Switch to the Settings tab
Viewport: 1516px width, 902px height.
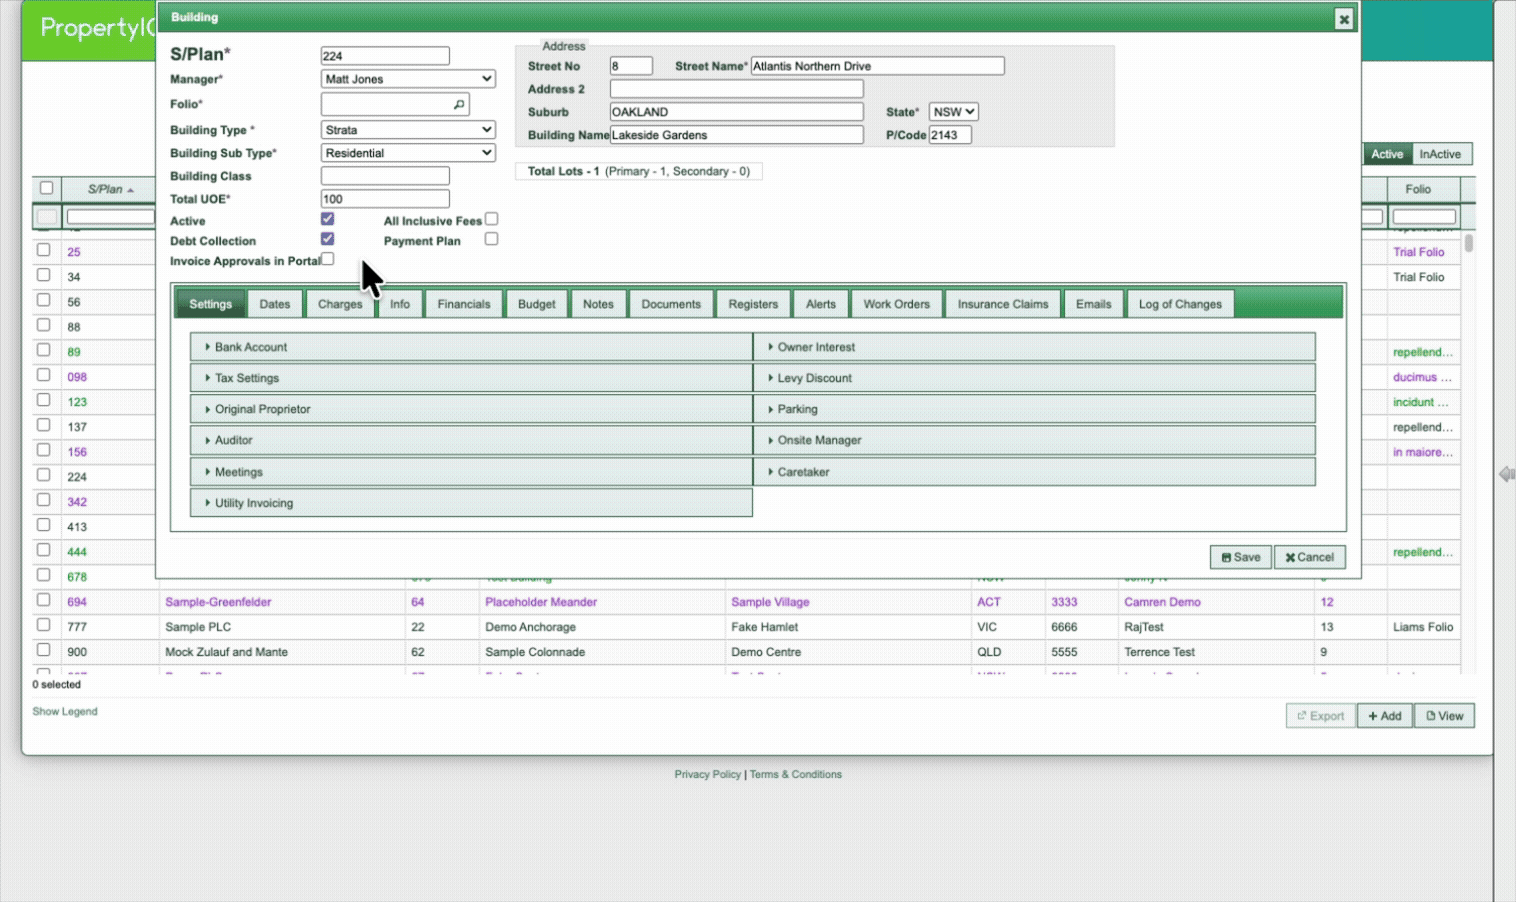coord(210,304)
